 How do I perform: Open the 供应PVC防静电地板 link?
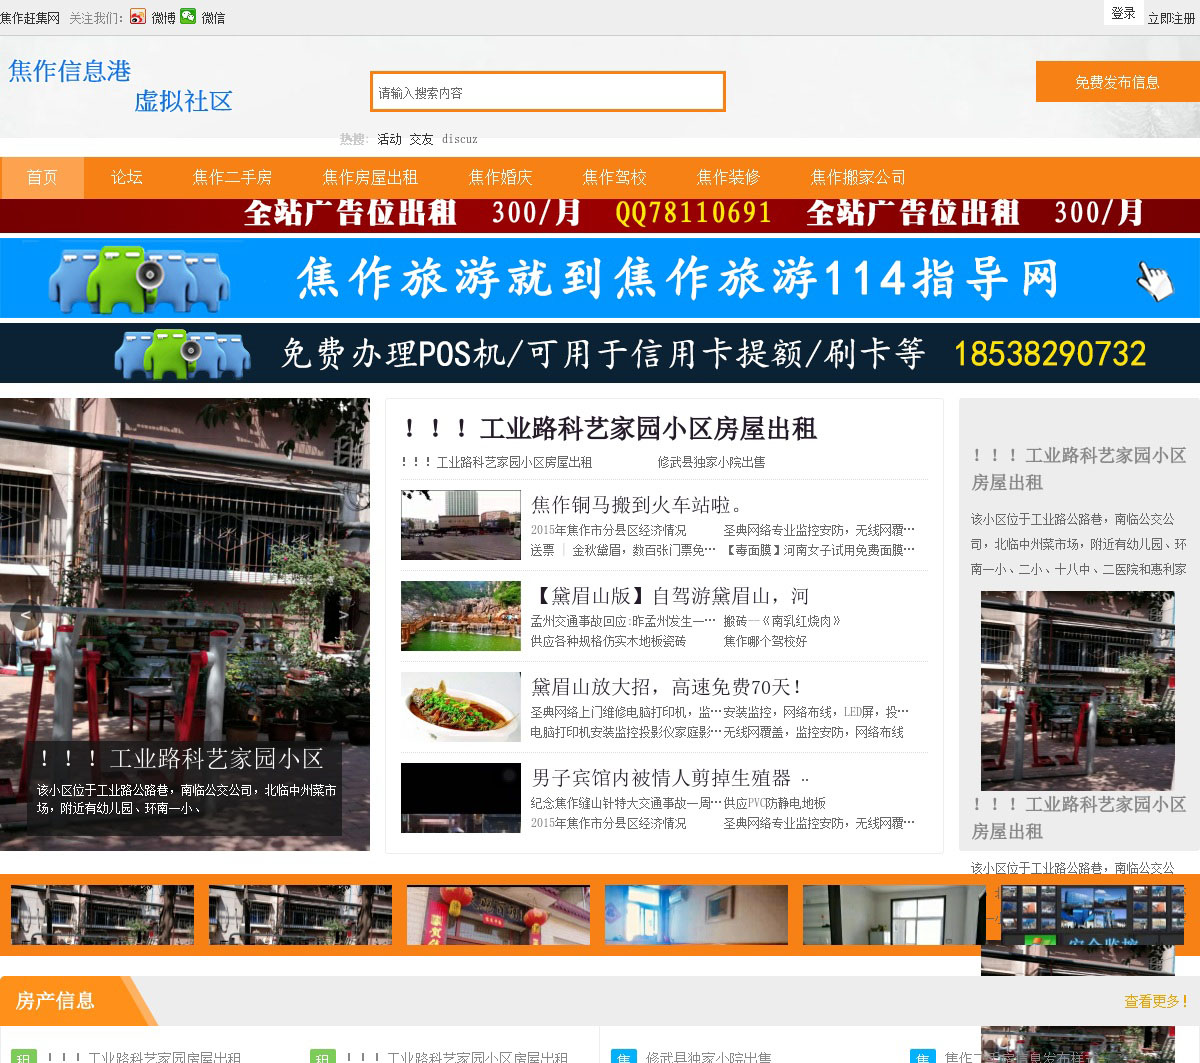pyautogui.click(x=775, y=803)
